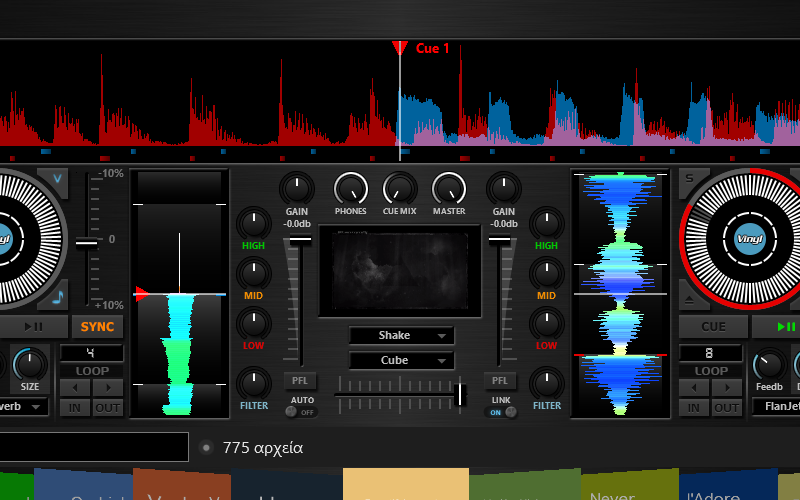Click the CUE MIX knob
This screenshot has width=800, height=500.
coord(399,189)
